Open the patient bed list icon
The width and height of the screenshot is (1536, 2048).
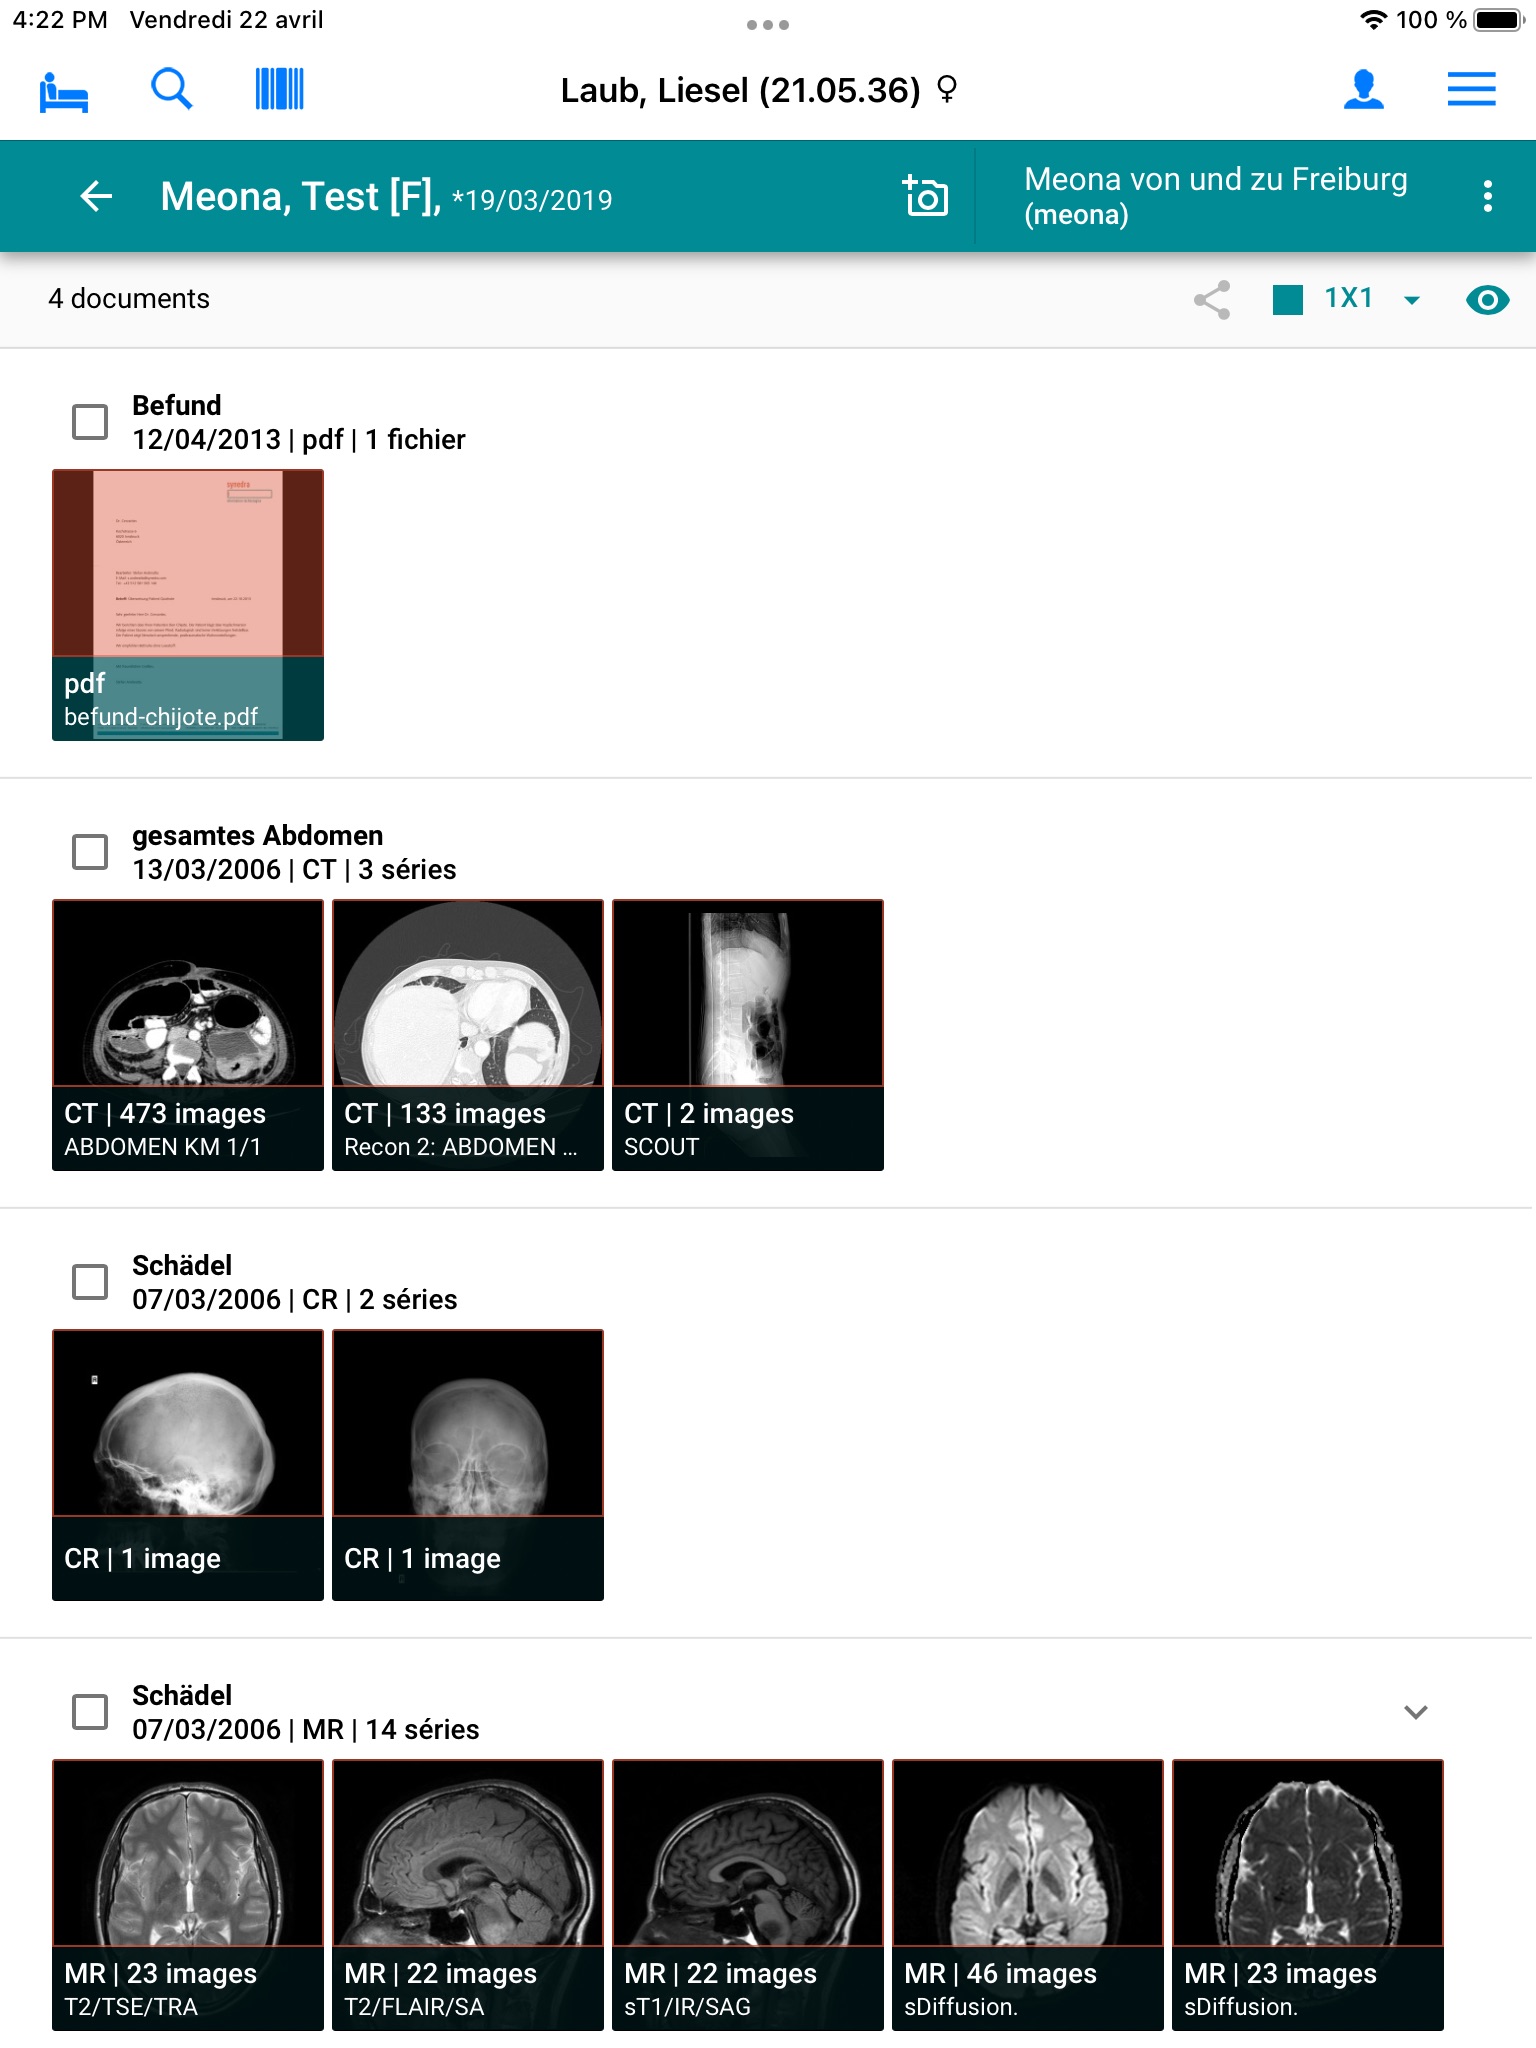point(64,91)
